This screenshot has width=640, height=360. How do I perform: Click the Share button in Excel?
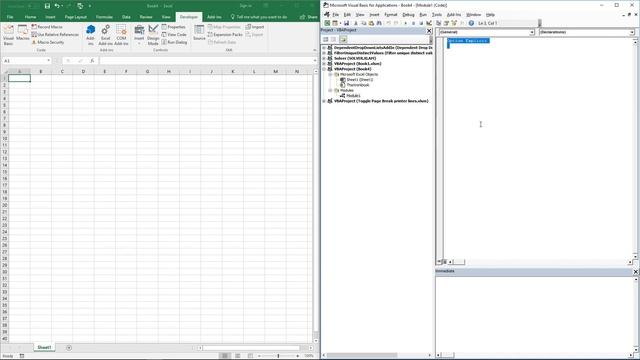point(309,17)
